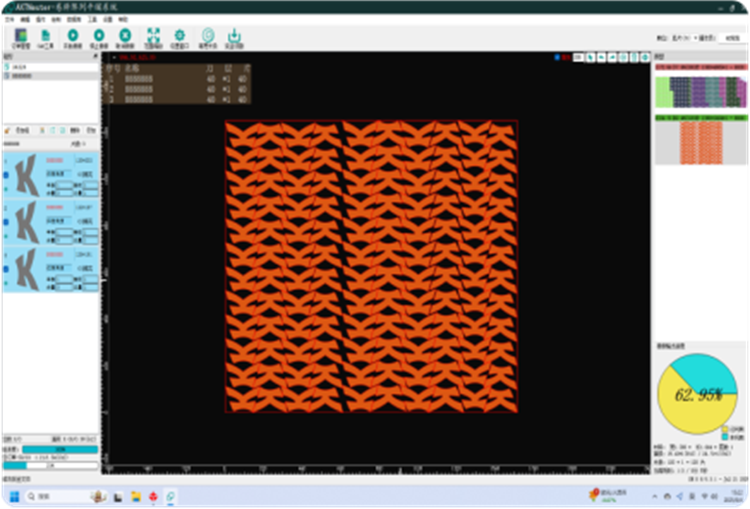
Task: Collapse the left top panel using its pin
Action: tap(95, 57)
